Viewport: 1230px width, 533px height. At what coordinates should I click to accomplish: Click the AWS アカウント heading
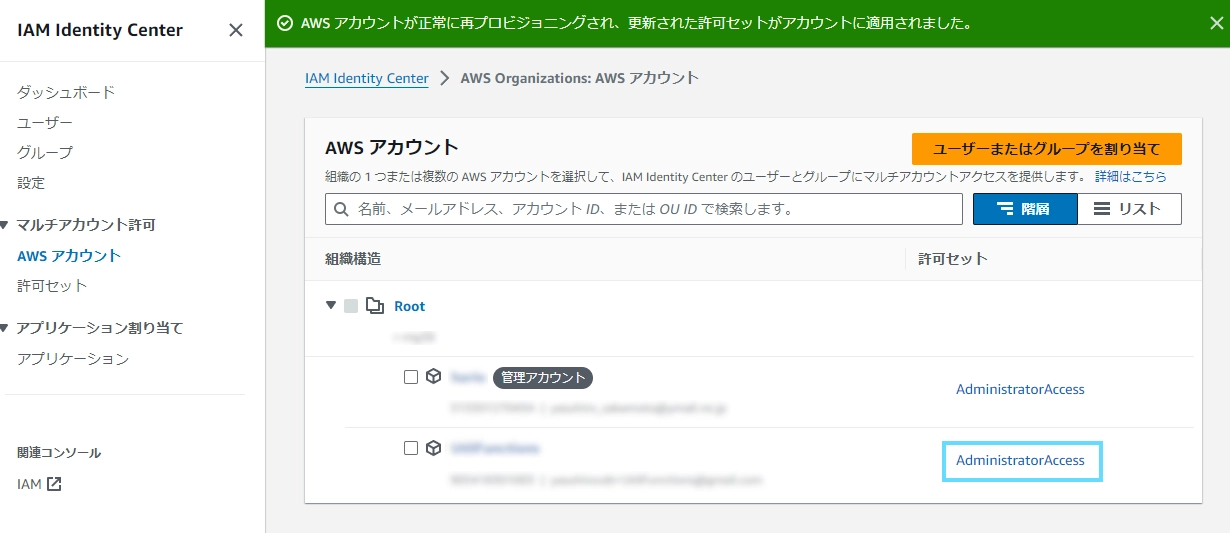coord(392,148)
